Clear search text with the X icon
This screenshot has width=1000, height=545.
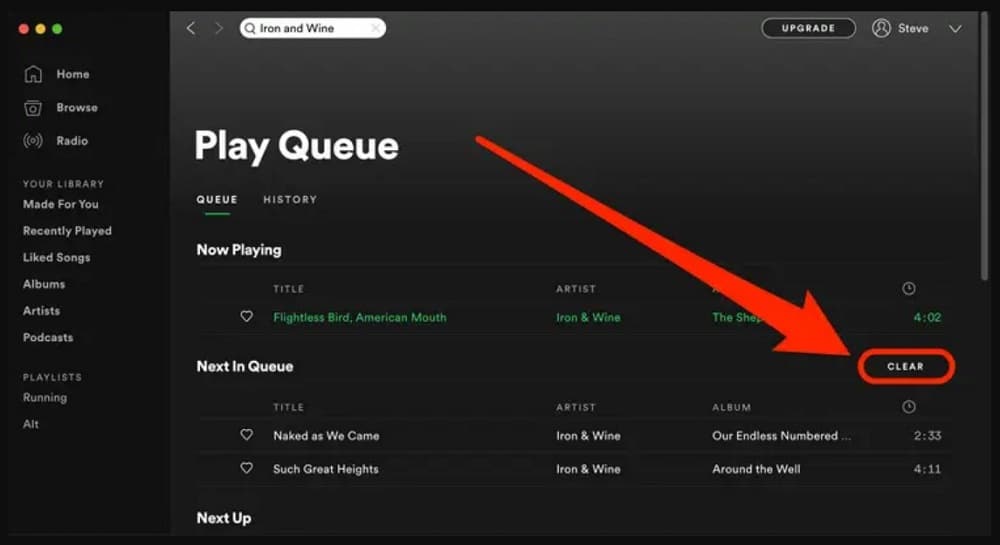(376, 28)
